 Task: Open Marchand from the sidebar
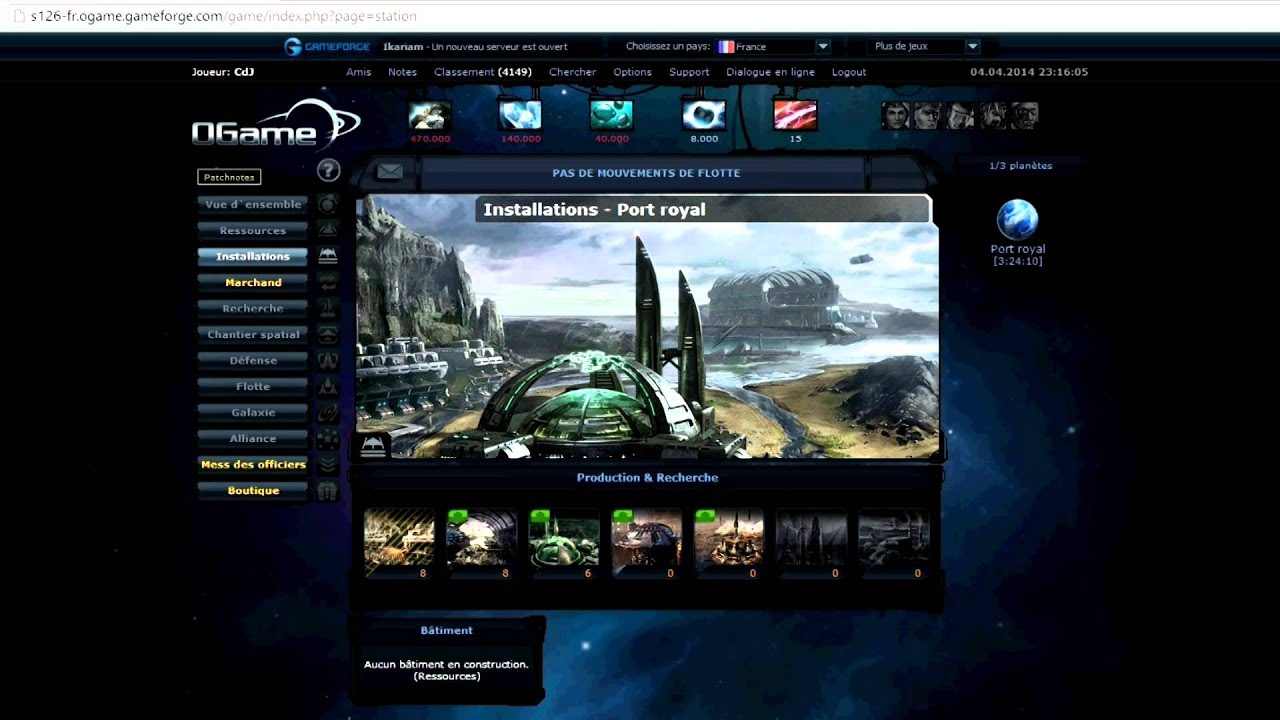(253, 282)
